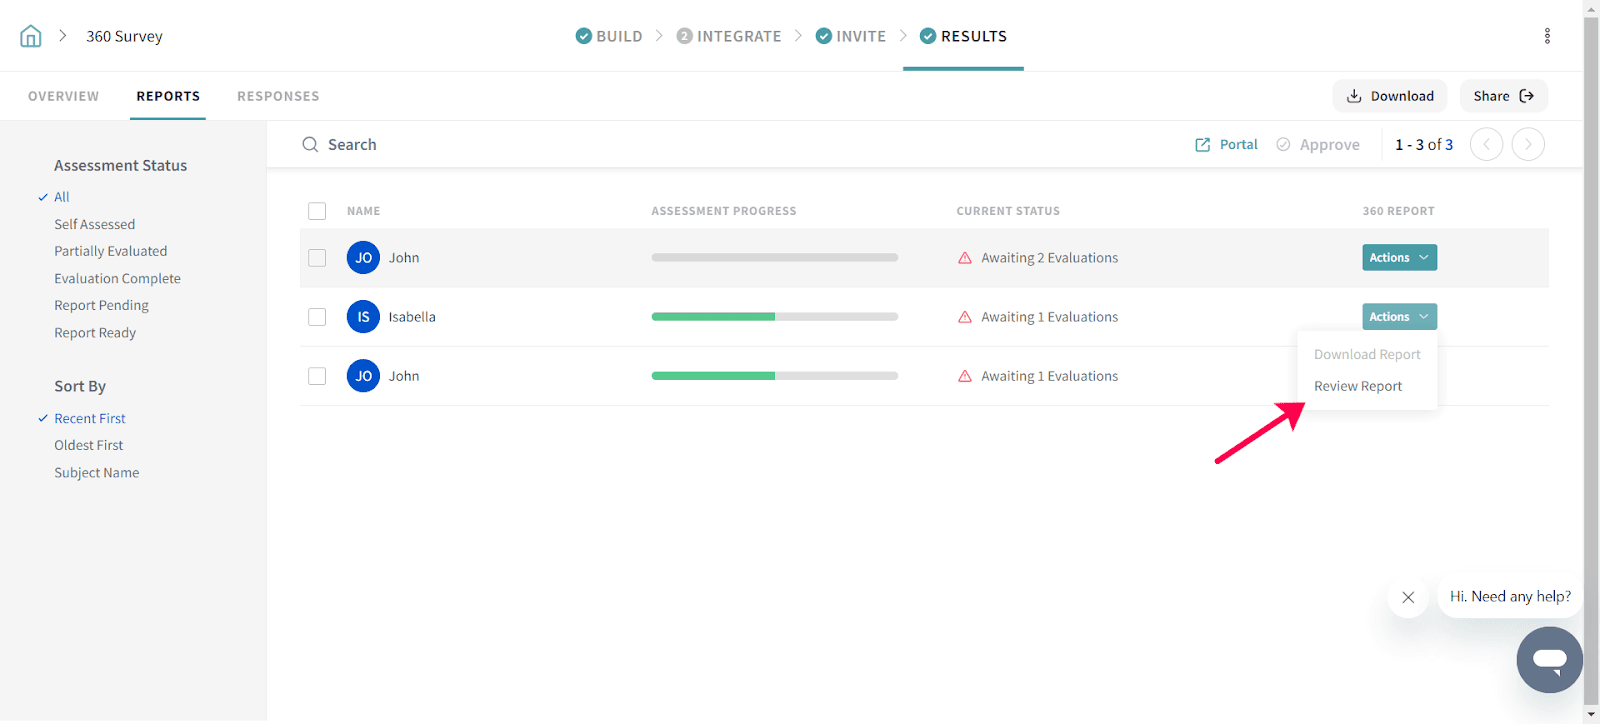Click the search magnifier icon
The height and width of the screenshot is (724, 1600).
pos(310,145)
